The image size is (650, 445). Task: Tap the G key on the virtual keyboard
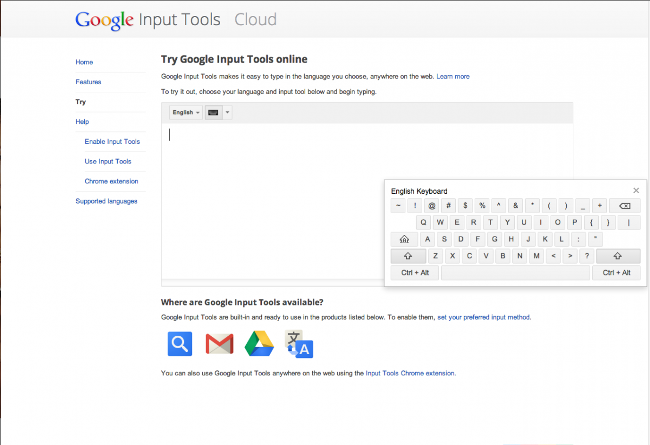(495, 239)
